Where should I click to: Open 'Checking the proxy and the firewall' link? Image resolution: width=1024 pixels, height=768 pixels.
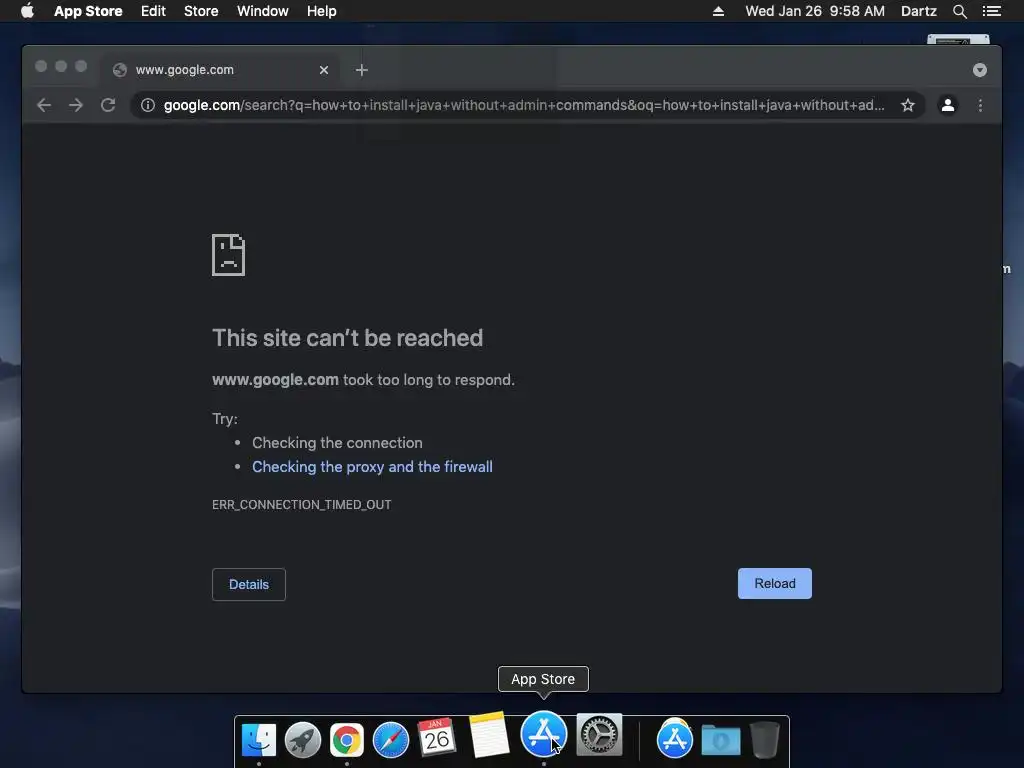pos(372,467)
